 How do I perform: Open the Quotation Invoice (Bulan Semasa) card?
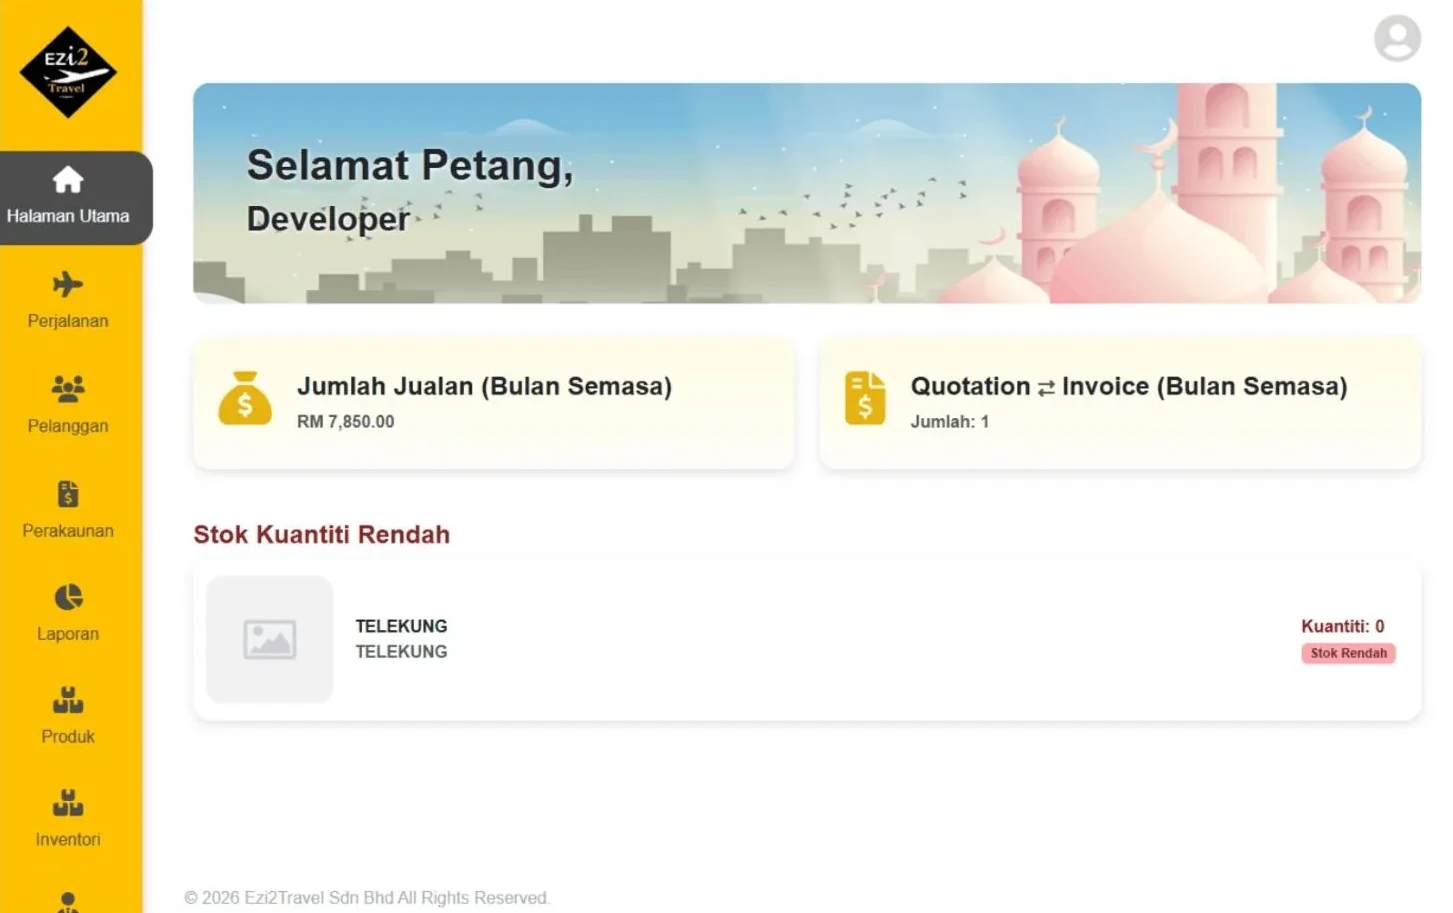pos(1120,404)
